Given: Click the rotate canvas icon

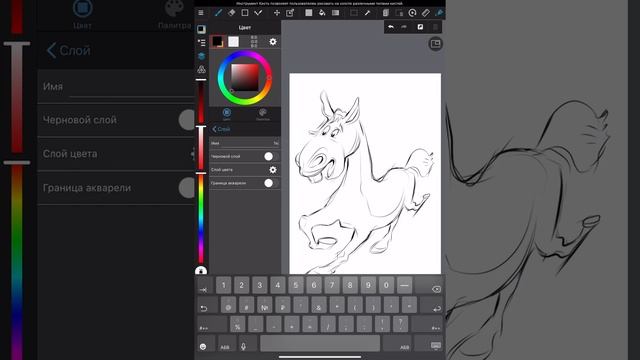Looking at the screenshot, I should 412,13.
